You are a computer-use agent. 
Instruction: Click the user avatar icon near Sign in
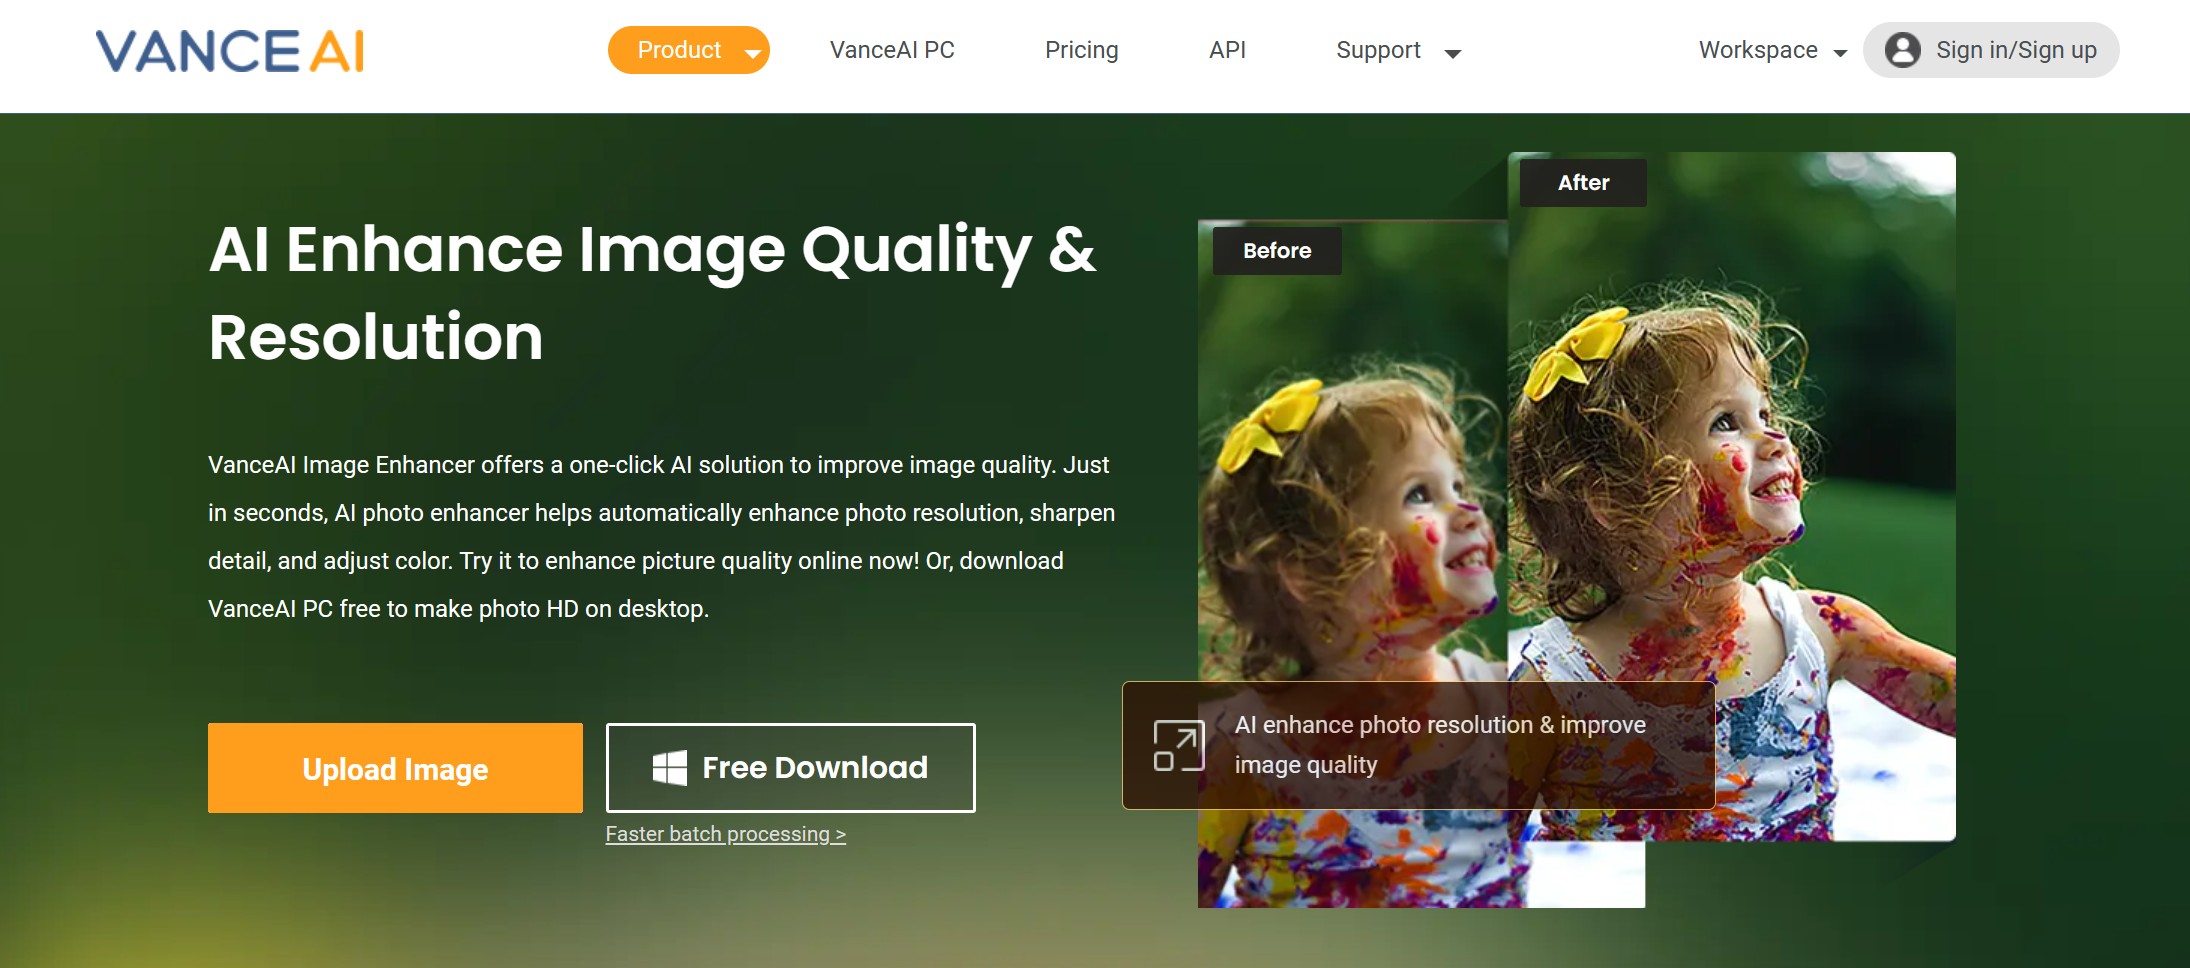[x=1904, y=50]
